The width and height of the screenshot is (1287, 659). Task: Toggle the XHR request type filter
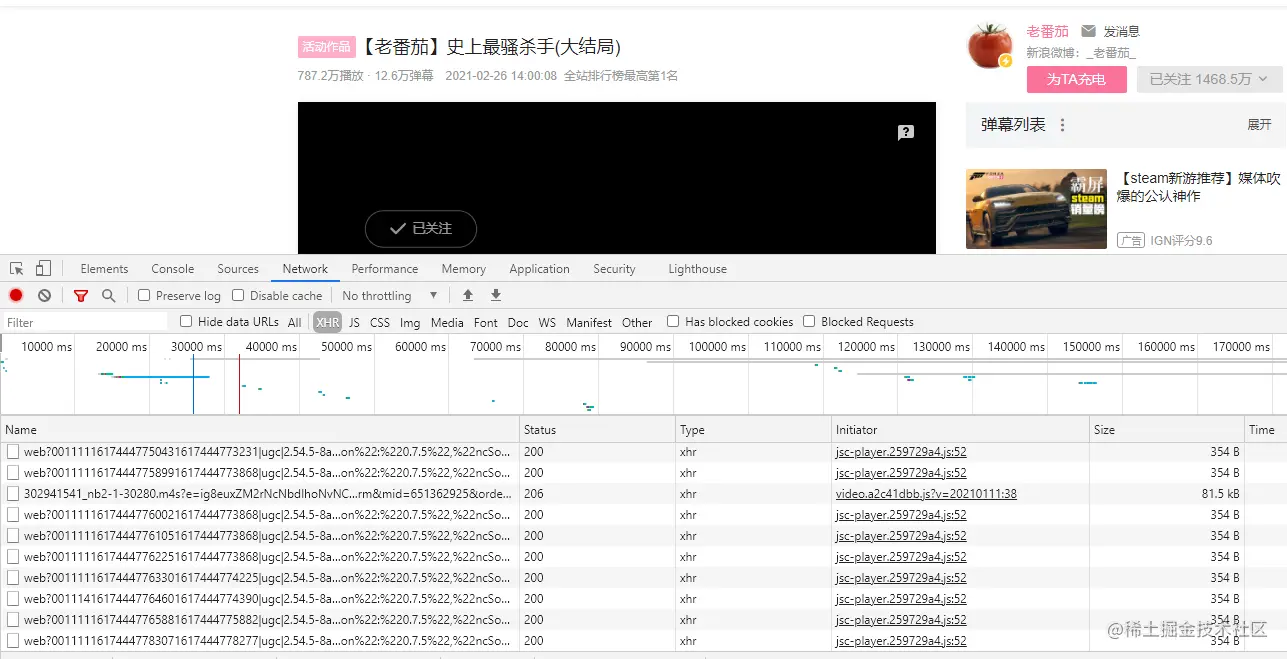[327, 322]
